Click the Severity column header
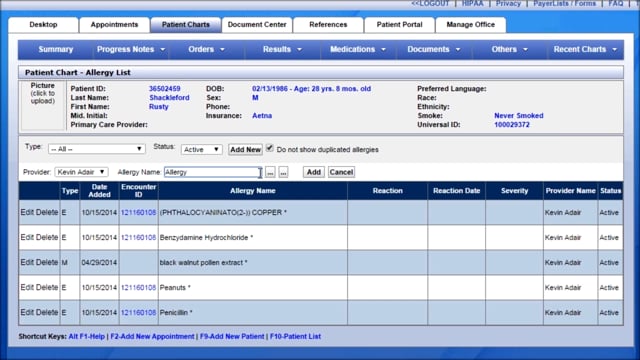Image resolution: width=640 pixels, height=360 pixels. (514, 191)
